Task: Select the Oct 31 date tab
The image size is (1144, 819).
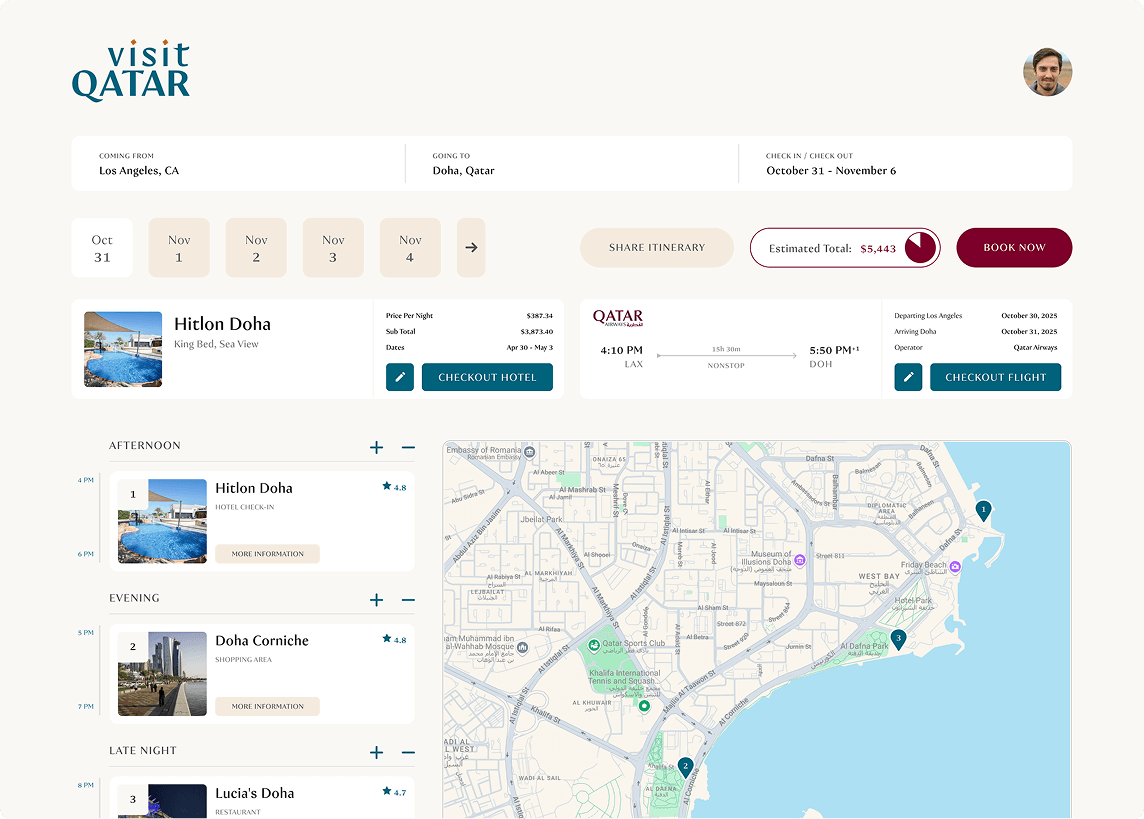Action: [102, 248]
